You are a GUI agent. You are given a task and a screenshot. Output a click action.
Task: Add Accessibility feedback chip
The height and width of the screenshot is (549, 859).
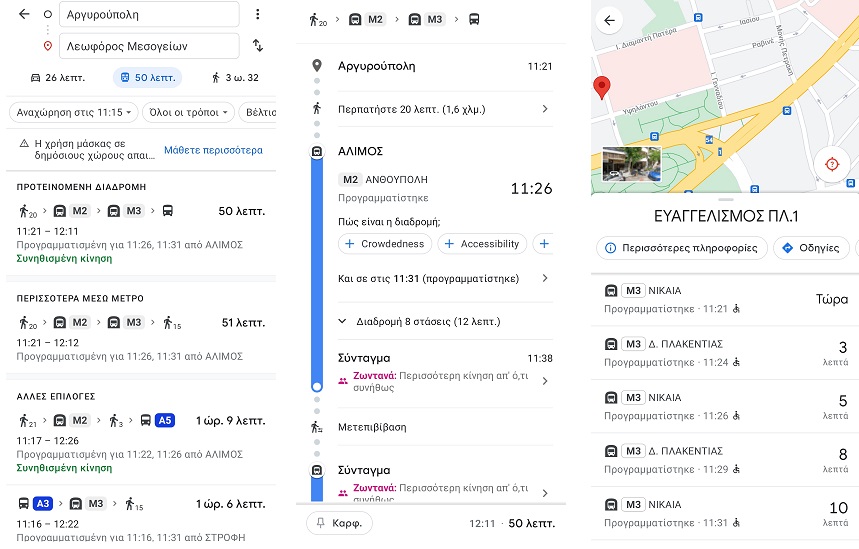point(482,244)
